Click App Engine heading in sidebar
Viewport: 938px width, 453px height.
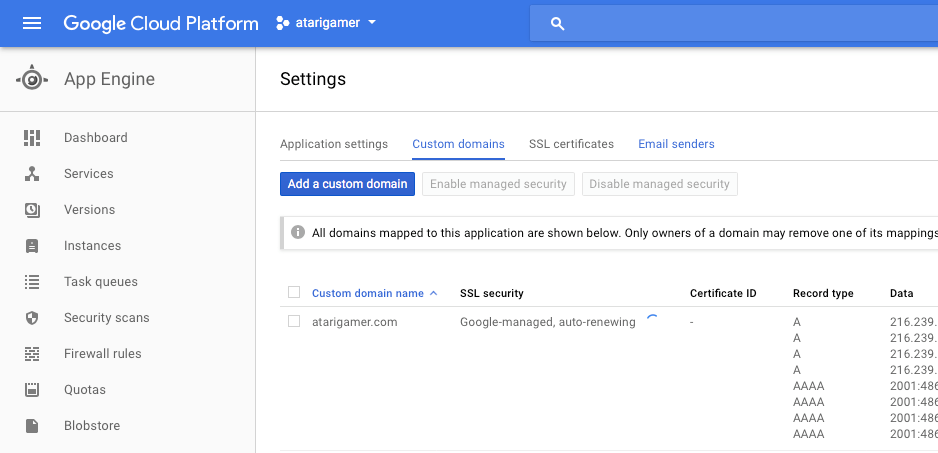point(109,79)
